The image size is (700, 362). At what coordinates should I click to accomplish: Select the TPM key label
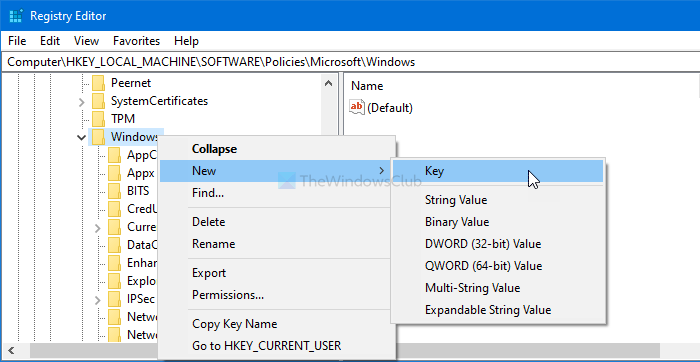click(123, 119)
